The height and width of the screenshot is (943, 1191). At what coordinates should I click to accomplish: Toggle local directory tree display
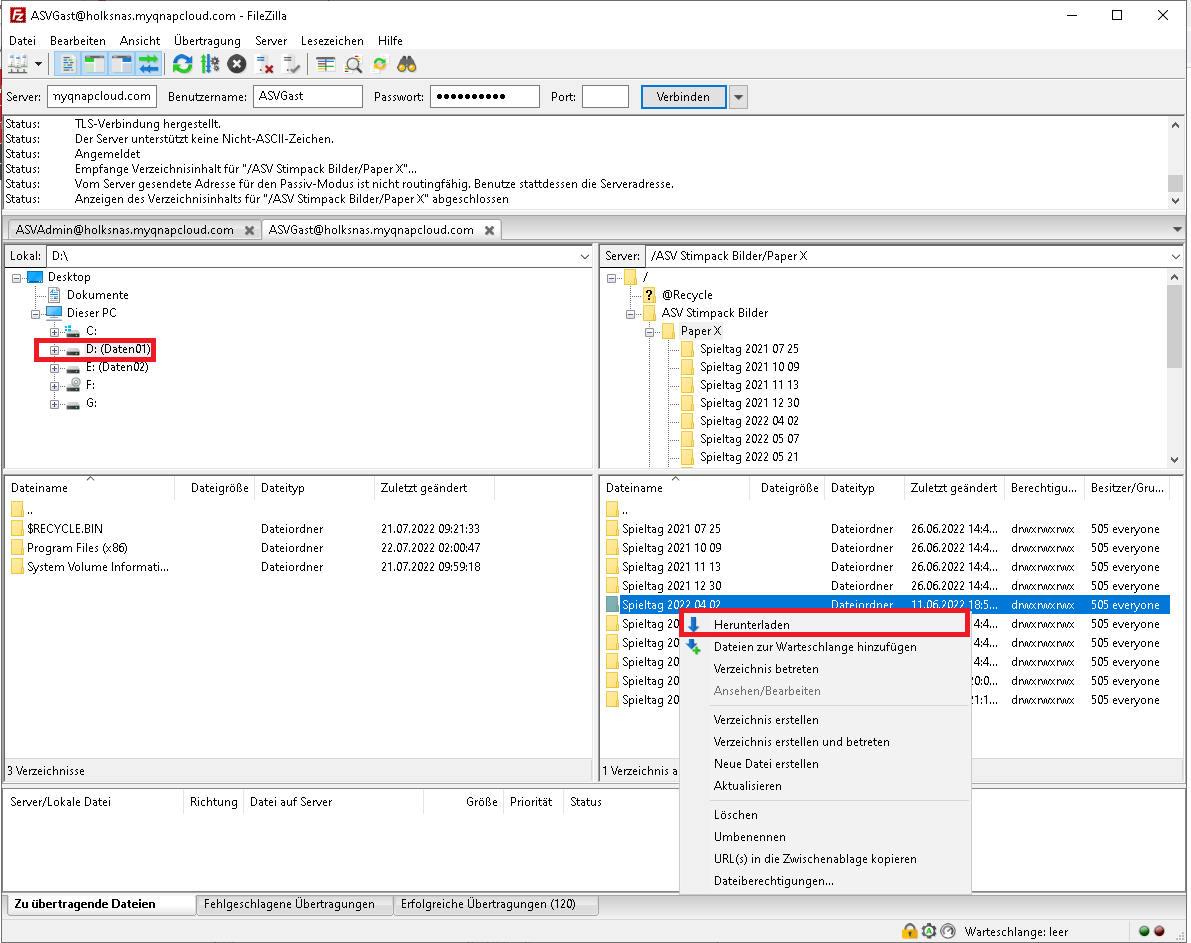click(x=95, y=65)
